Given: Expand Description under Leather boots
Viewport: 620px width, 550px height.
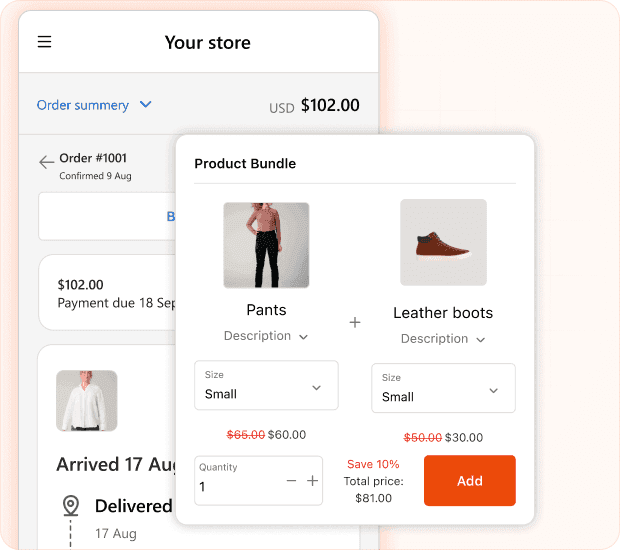Looking at the screenshot, I should [443, 339].
